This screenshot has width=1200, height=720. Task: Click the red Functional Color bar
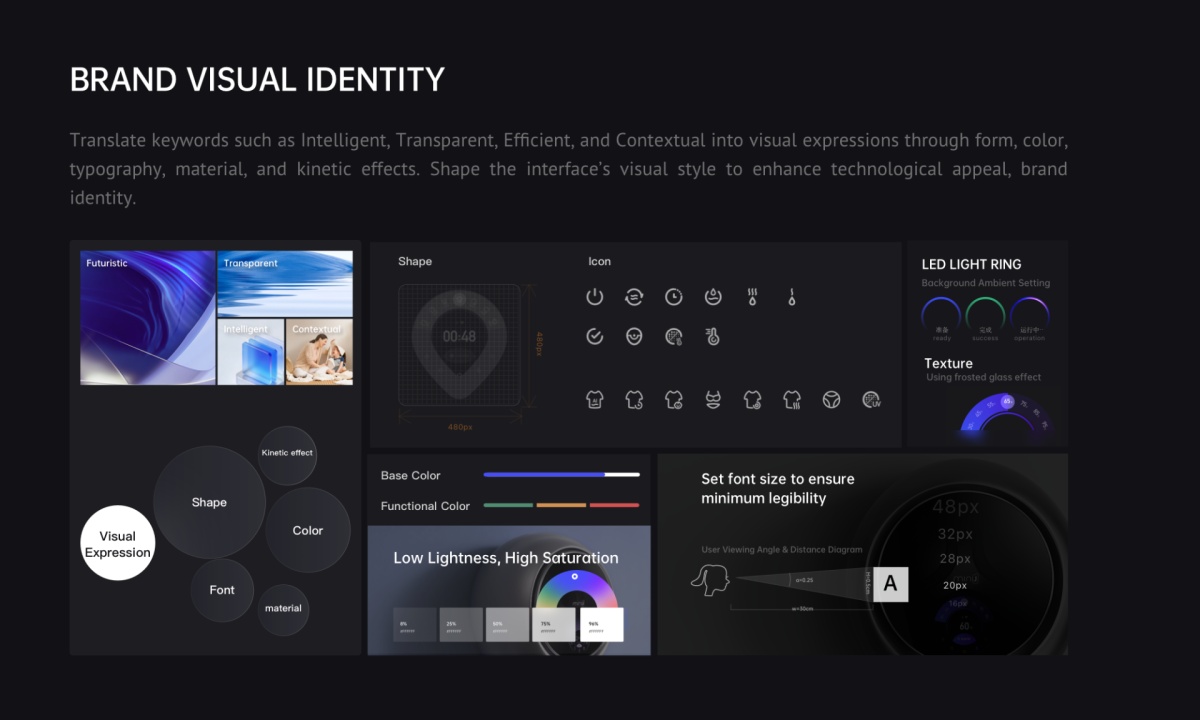point(614,505)
